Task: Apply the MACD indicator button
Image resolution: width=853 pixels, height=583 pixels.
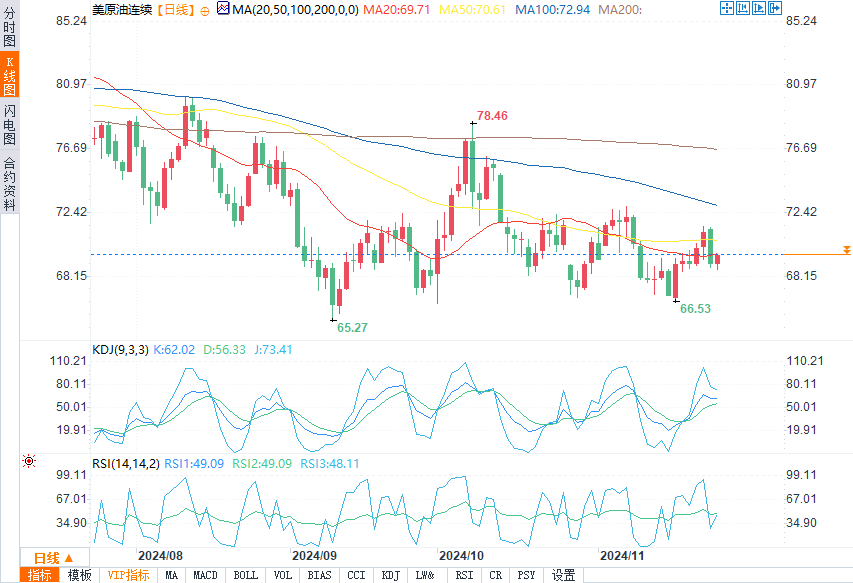Action: point(205,575)
